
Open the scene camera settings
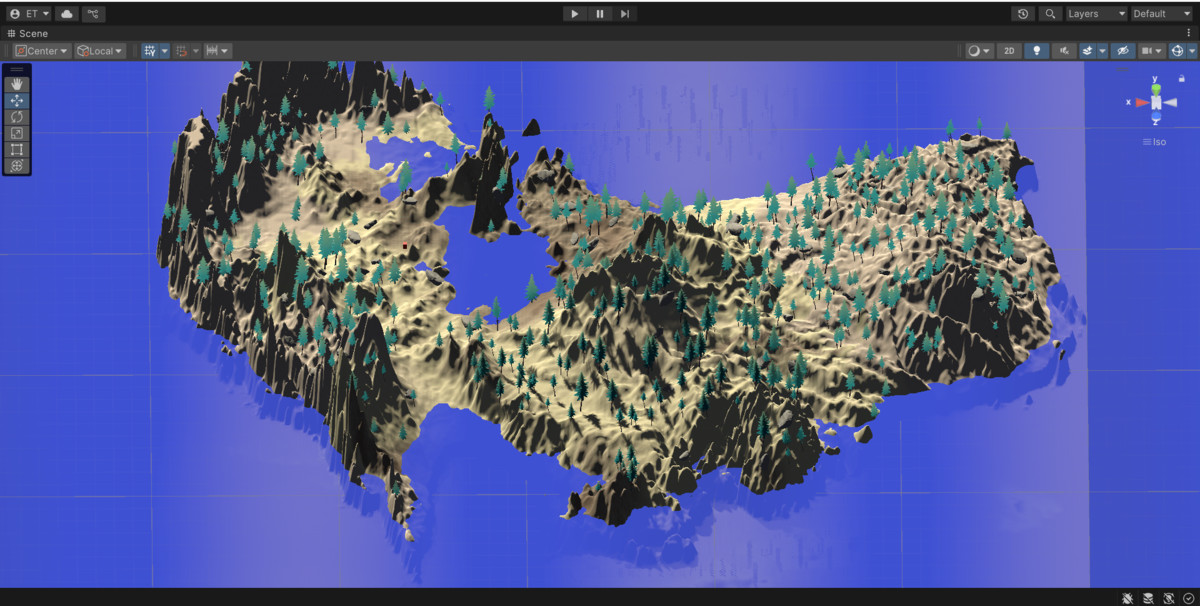tap(1152, 51)
